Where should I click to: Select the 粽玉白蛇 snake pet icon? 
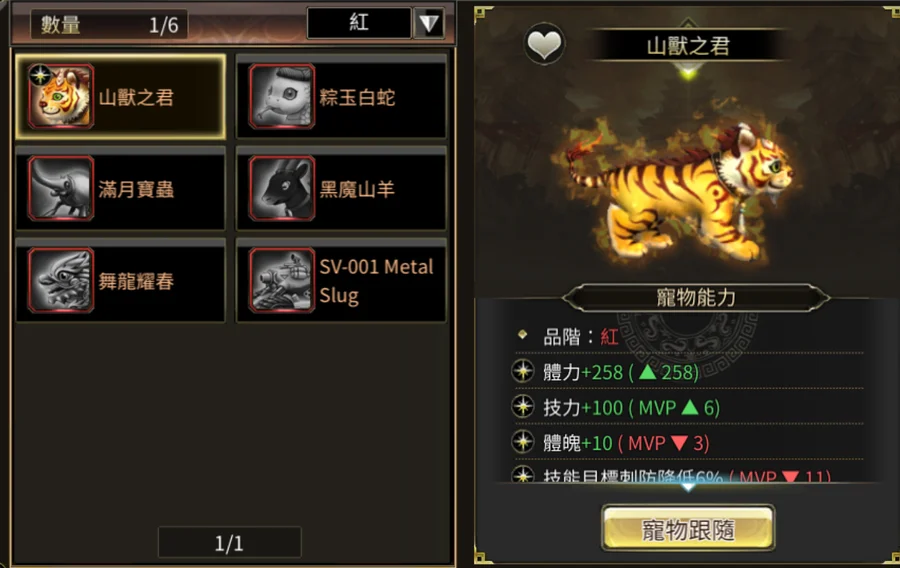281,96
